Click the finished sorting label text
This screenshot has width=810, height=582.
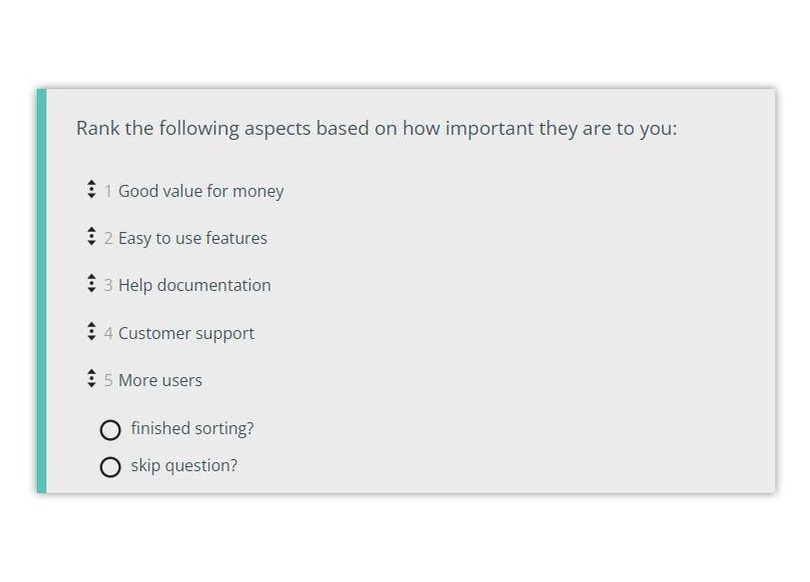click(x=192, y=429)
